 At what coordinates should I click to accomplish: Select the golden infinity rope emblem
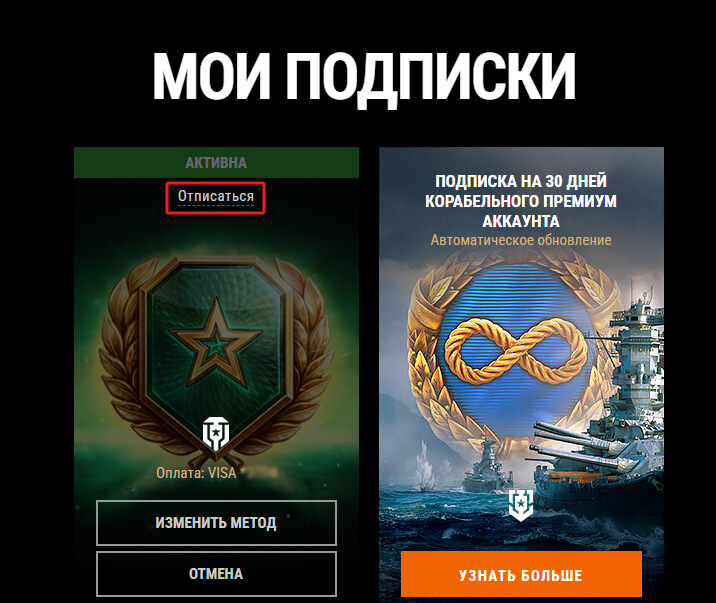[x=516, y=351]
